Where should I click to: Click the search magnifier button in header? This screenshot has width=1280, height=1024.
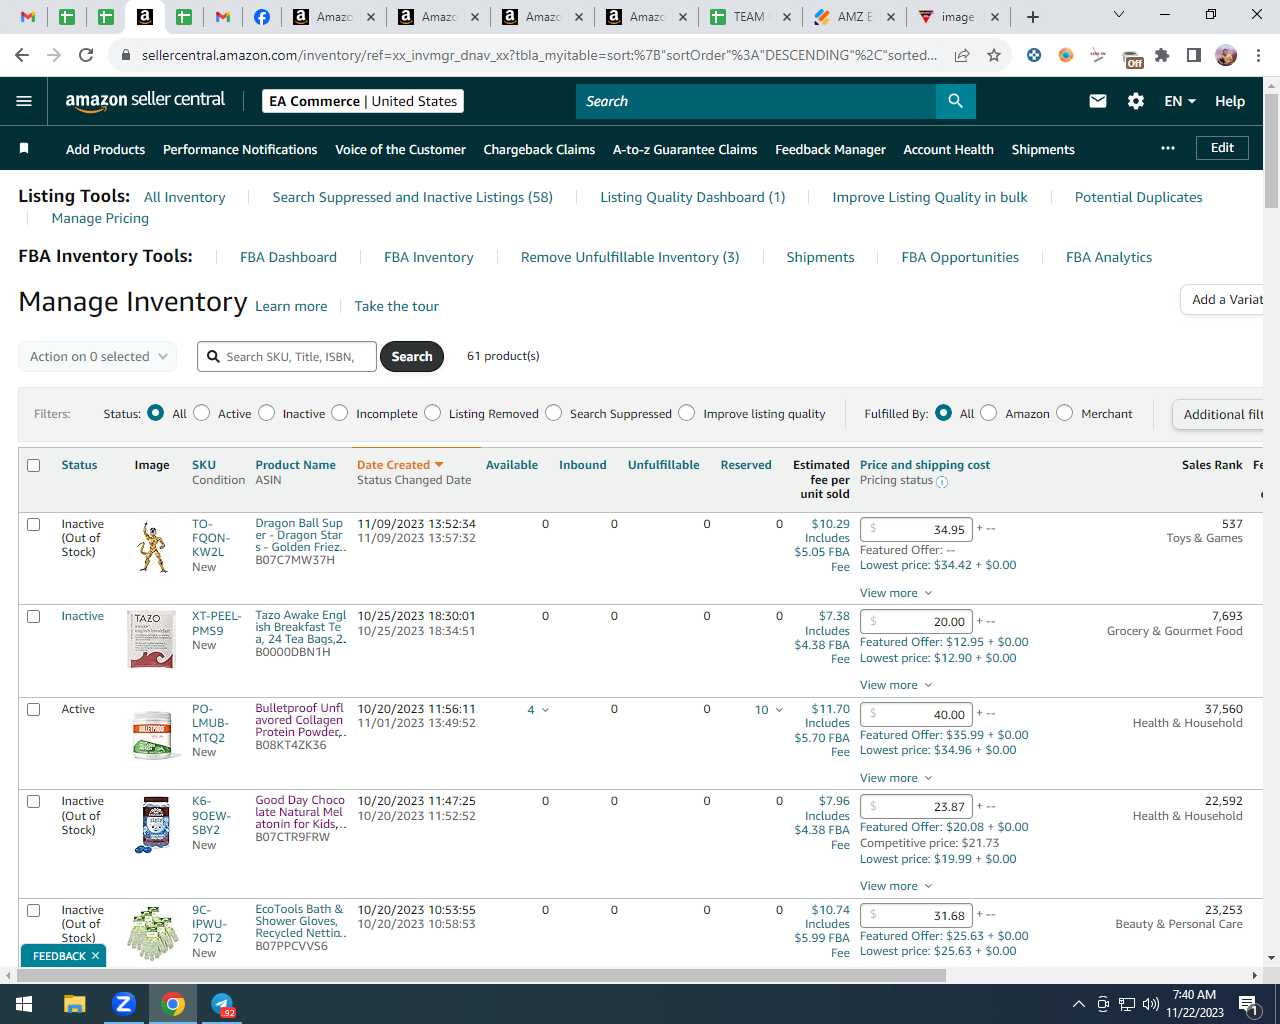[955, 101]
